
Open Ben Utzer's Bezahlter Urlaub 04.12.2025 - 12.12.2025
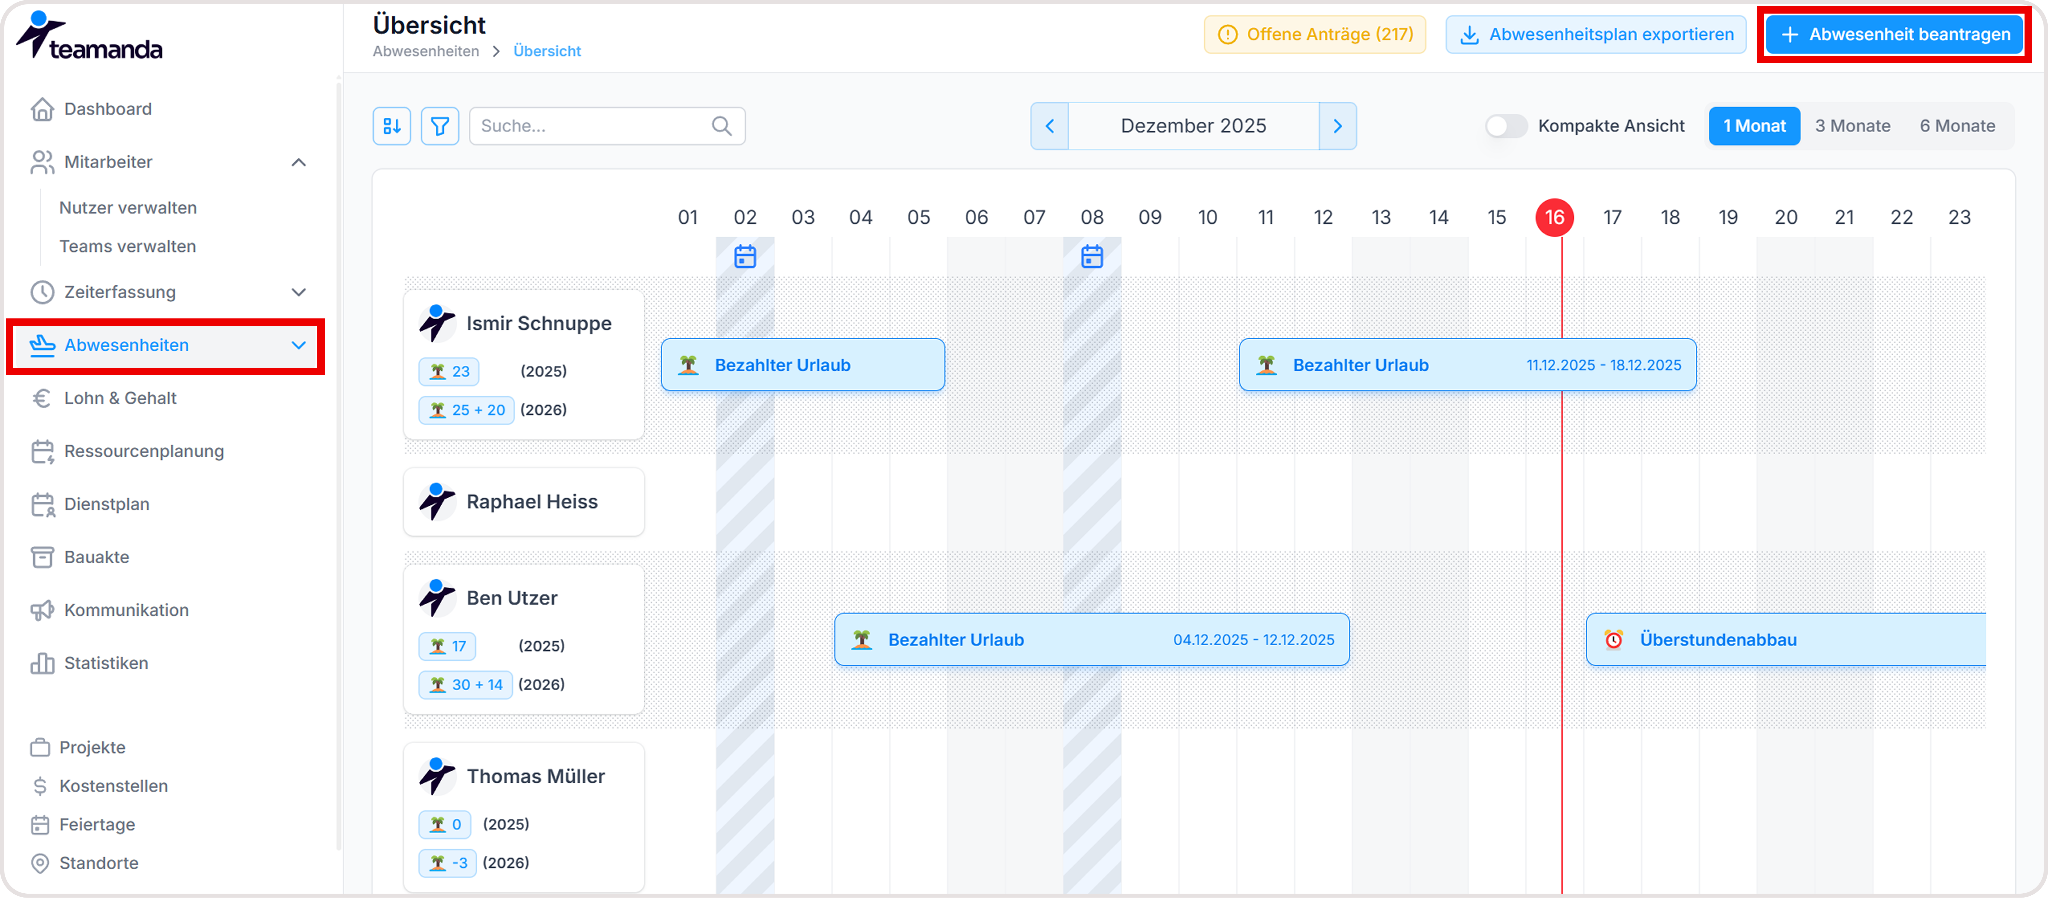click(1092, 640)
